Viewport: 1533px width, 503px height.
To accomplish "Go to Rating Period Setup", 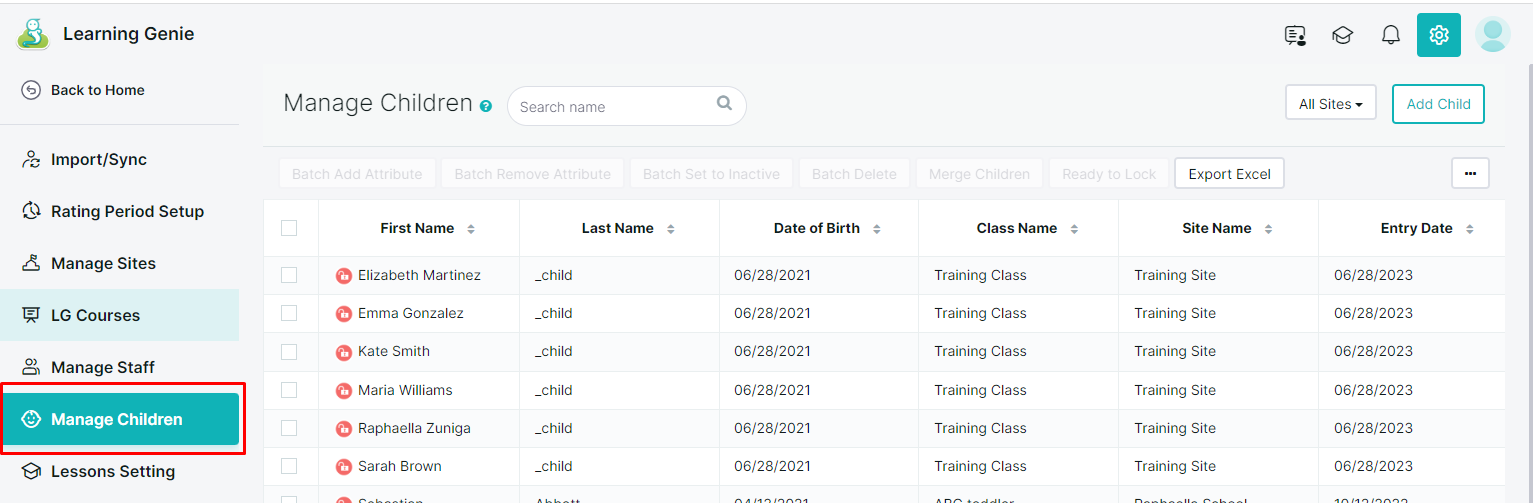I will tap(127, 211).
